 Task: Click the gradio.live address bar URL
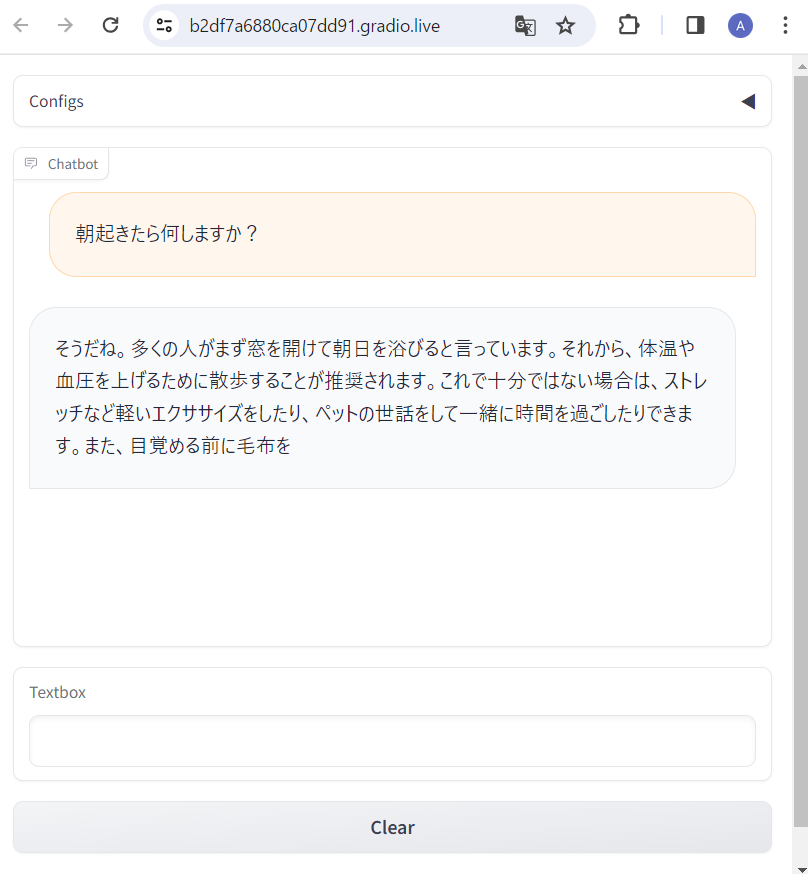coord(316,27)
